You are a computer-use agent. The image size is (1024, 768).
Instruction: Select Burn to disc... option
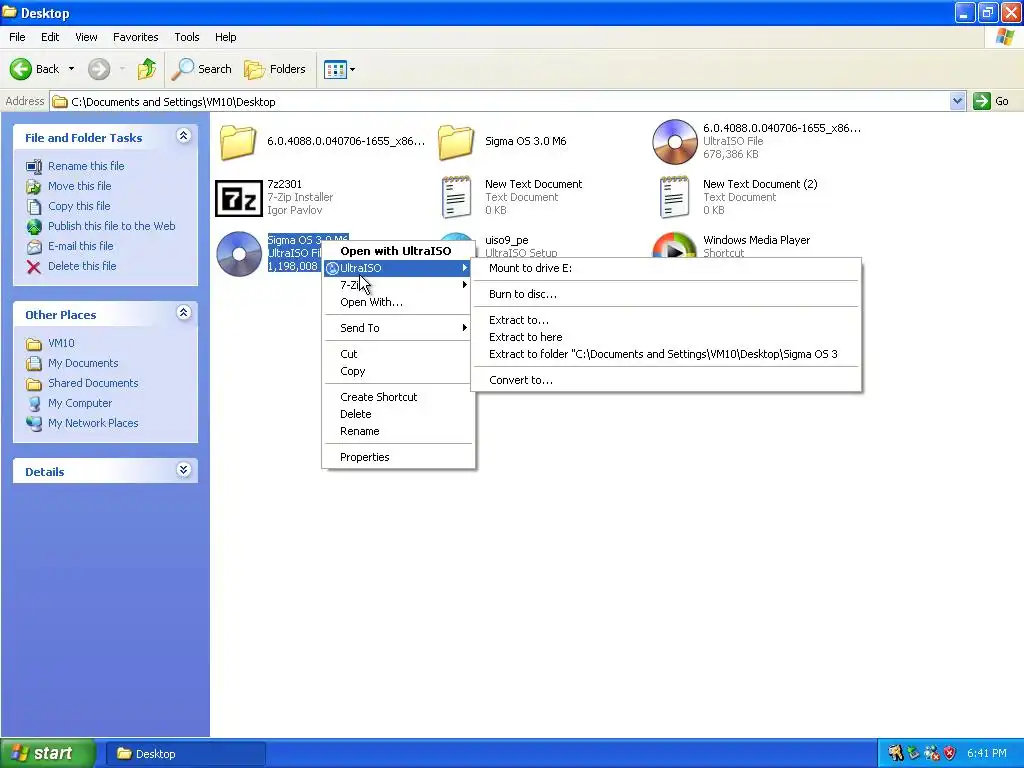pyautogui.click(x=666, y=294)
